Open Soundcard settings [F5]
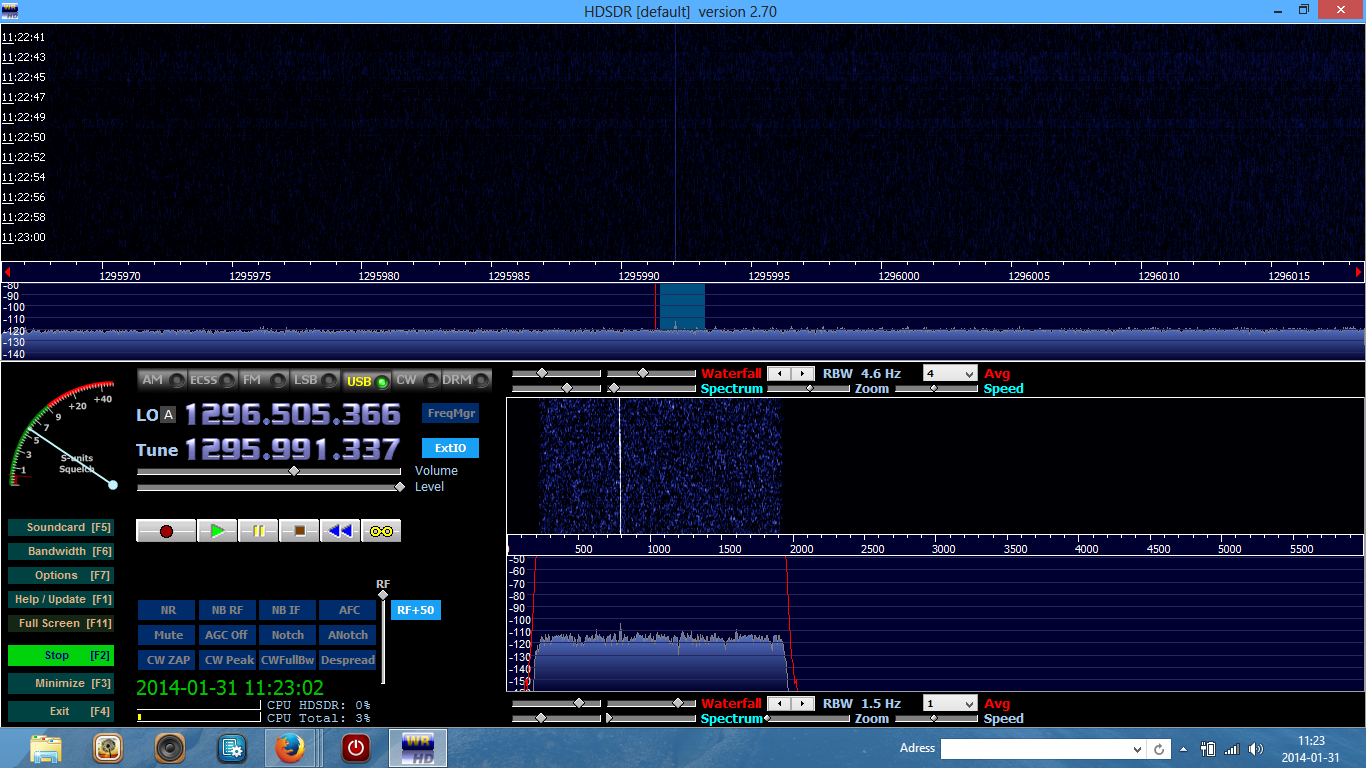 point(60,527)
